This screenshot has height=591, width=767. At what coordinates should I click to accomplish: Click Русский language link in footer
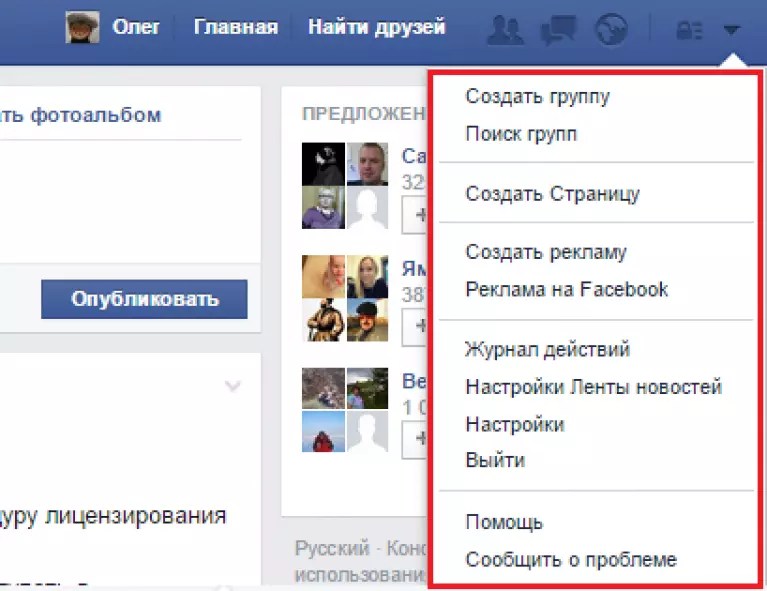coord(332,548)
